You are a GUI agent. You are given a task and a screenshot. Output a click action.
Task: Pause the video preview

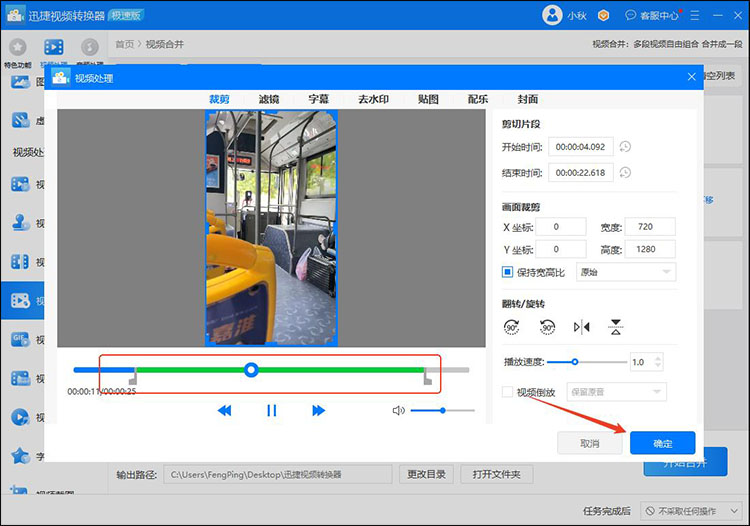pyautogui.click(x=271, y=410)
